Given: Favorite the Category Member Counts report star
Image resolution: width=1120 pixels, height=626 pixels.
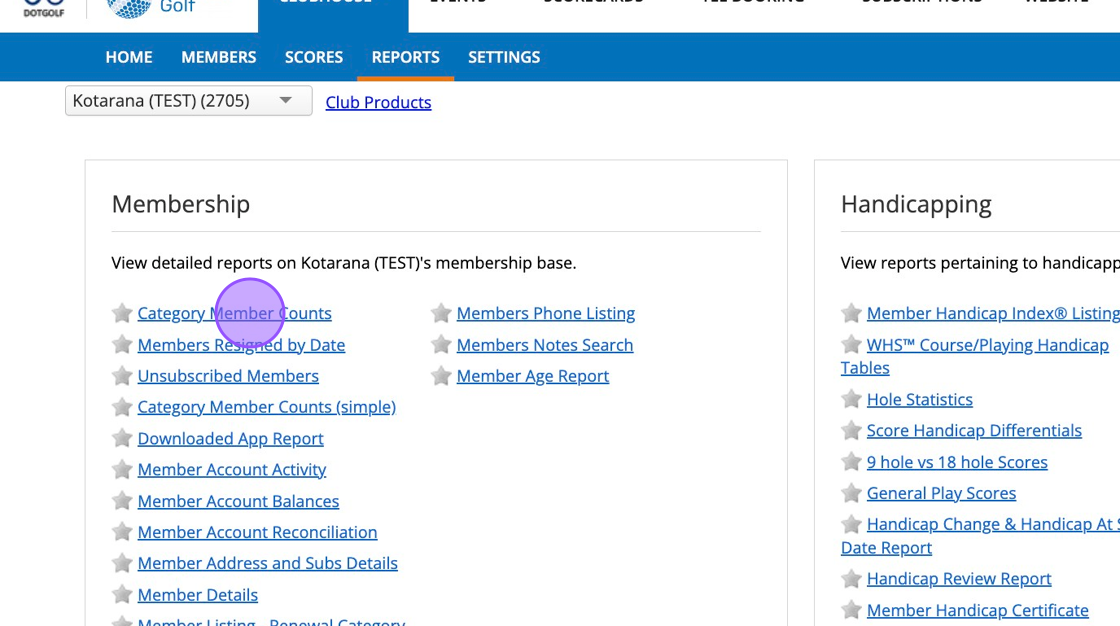Looking at the screenshot, I should pos(122,313).
